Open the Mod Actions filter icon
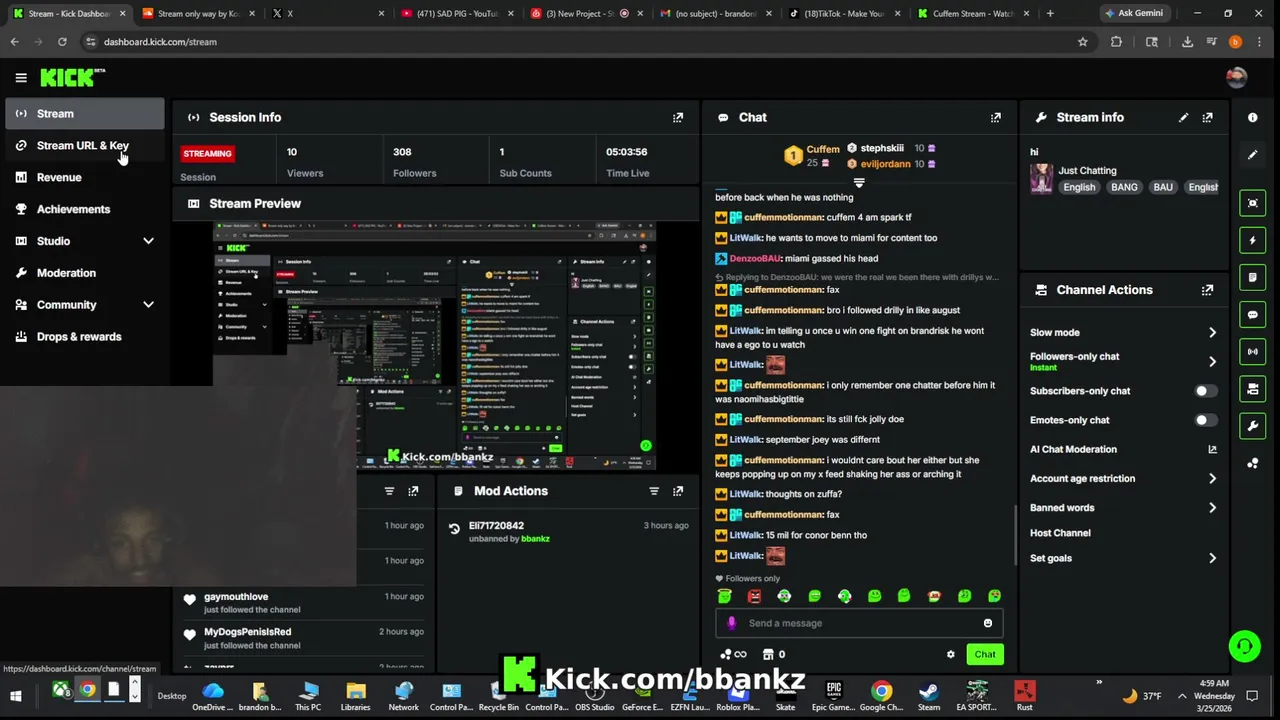This screenshot has width=1280, height=720. [x=654, y=491]
